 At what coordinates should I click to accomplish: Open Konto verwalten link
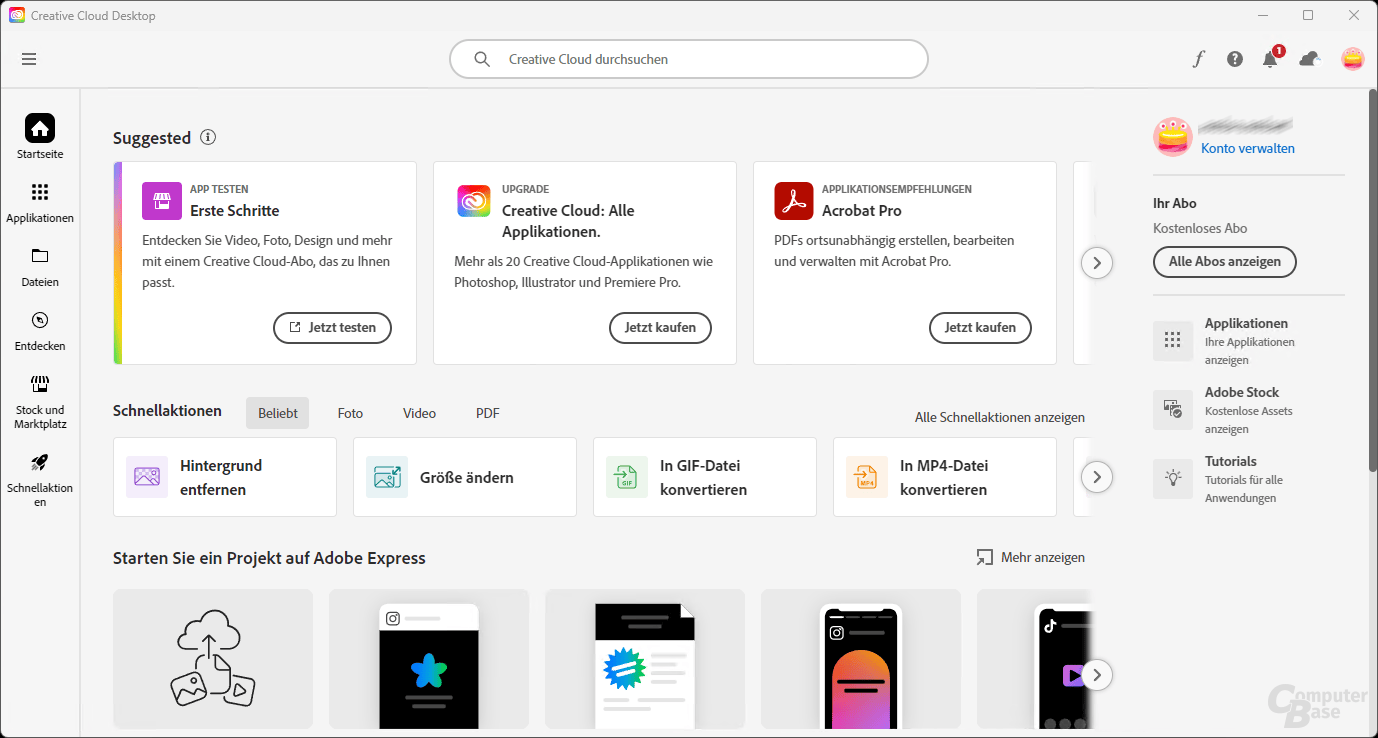tap(1248, 148)
